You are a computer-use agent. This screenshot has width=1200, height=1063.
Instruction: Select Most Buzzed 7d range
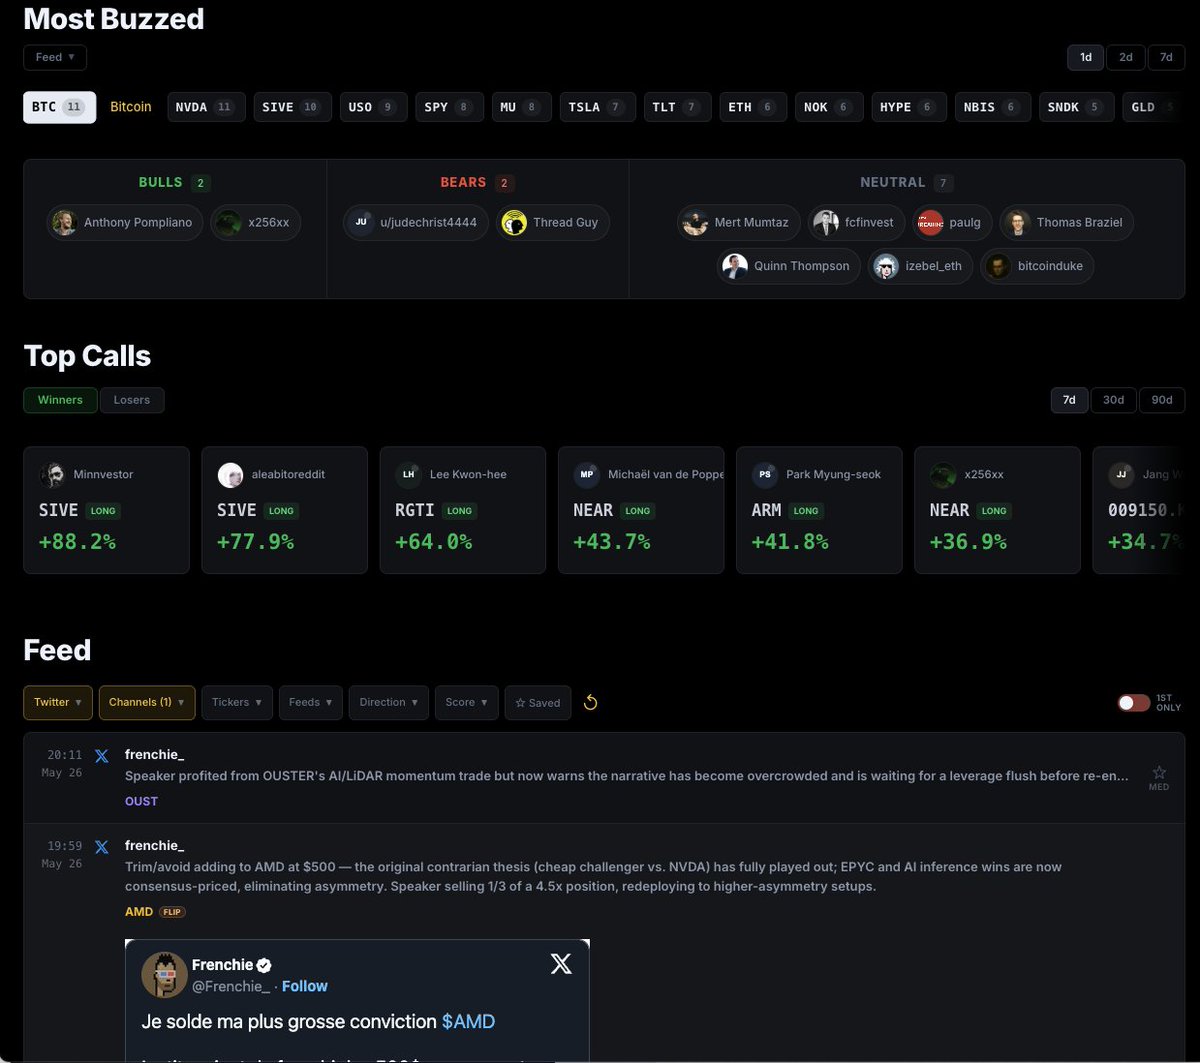1166,57
